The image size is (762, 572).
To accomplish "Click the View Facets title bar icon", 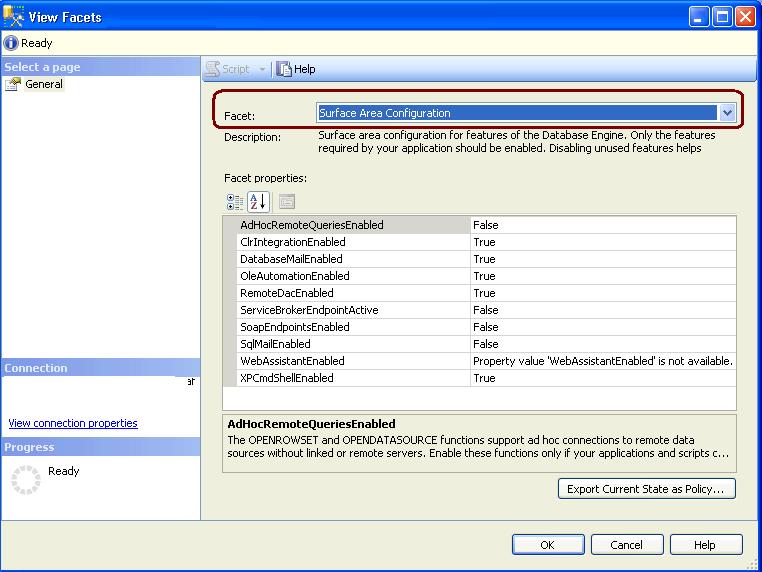I will click(14, 16).
